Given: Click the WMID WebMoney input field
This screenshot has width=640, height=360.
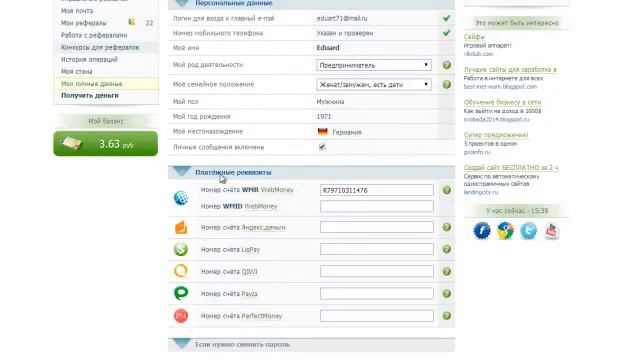Looking at the screenshot, I should [377, 206].
